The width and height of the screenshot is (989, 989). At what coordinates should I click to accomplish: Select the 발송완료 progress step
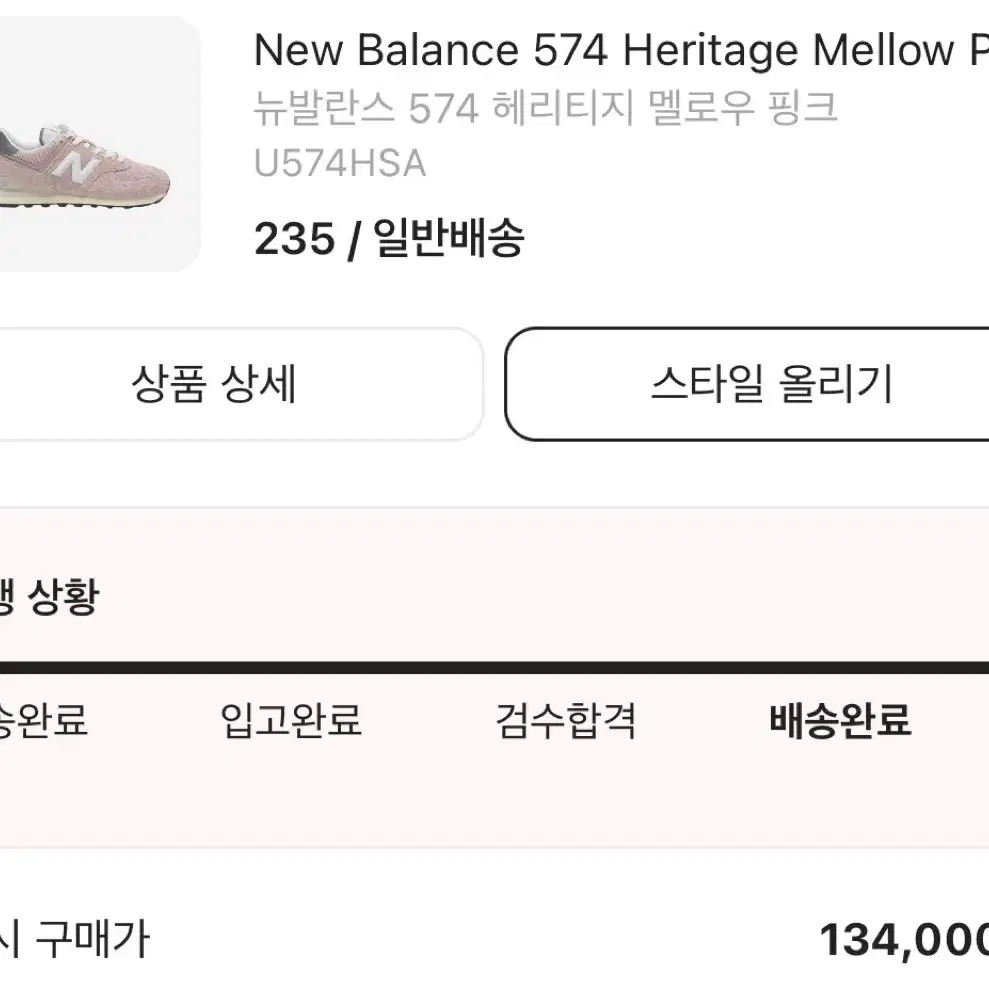[x=43, y=720]
